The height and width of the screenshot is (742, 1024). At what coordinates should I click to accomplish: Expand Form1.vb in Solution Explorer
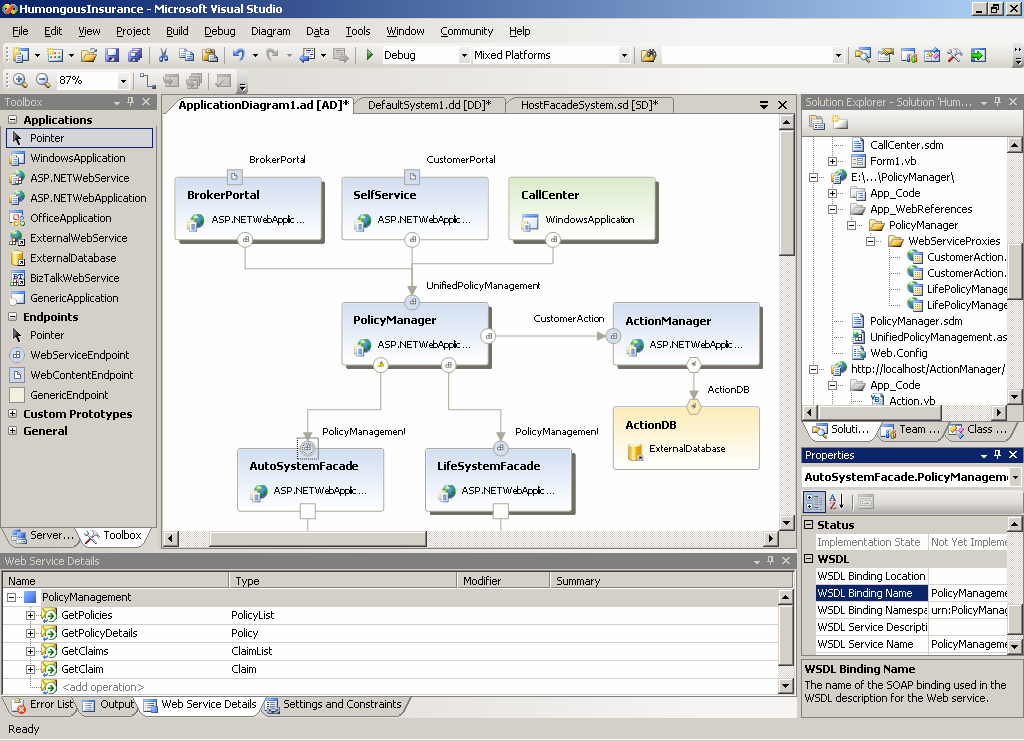832,161
